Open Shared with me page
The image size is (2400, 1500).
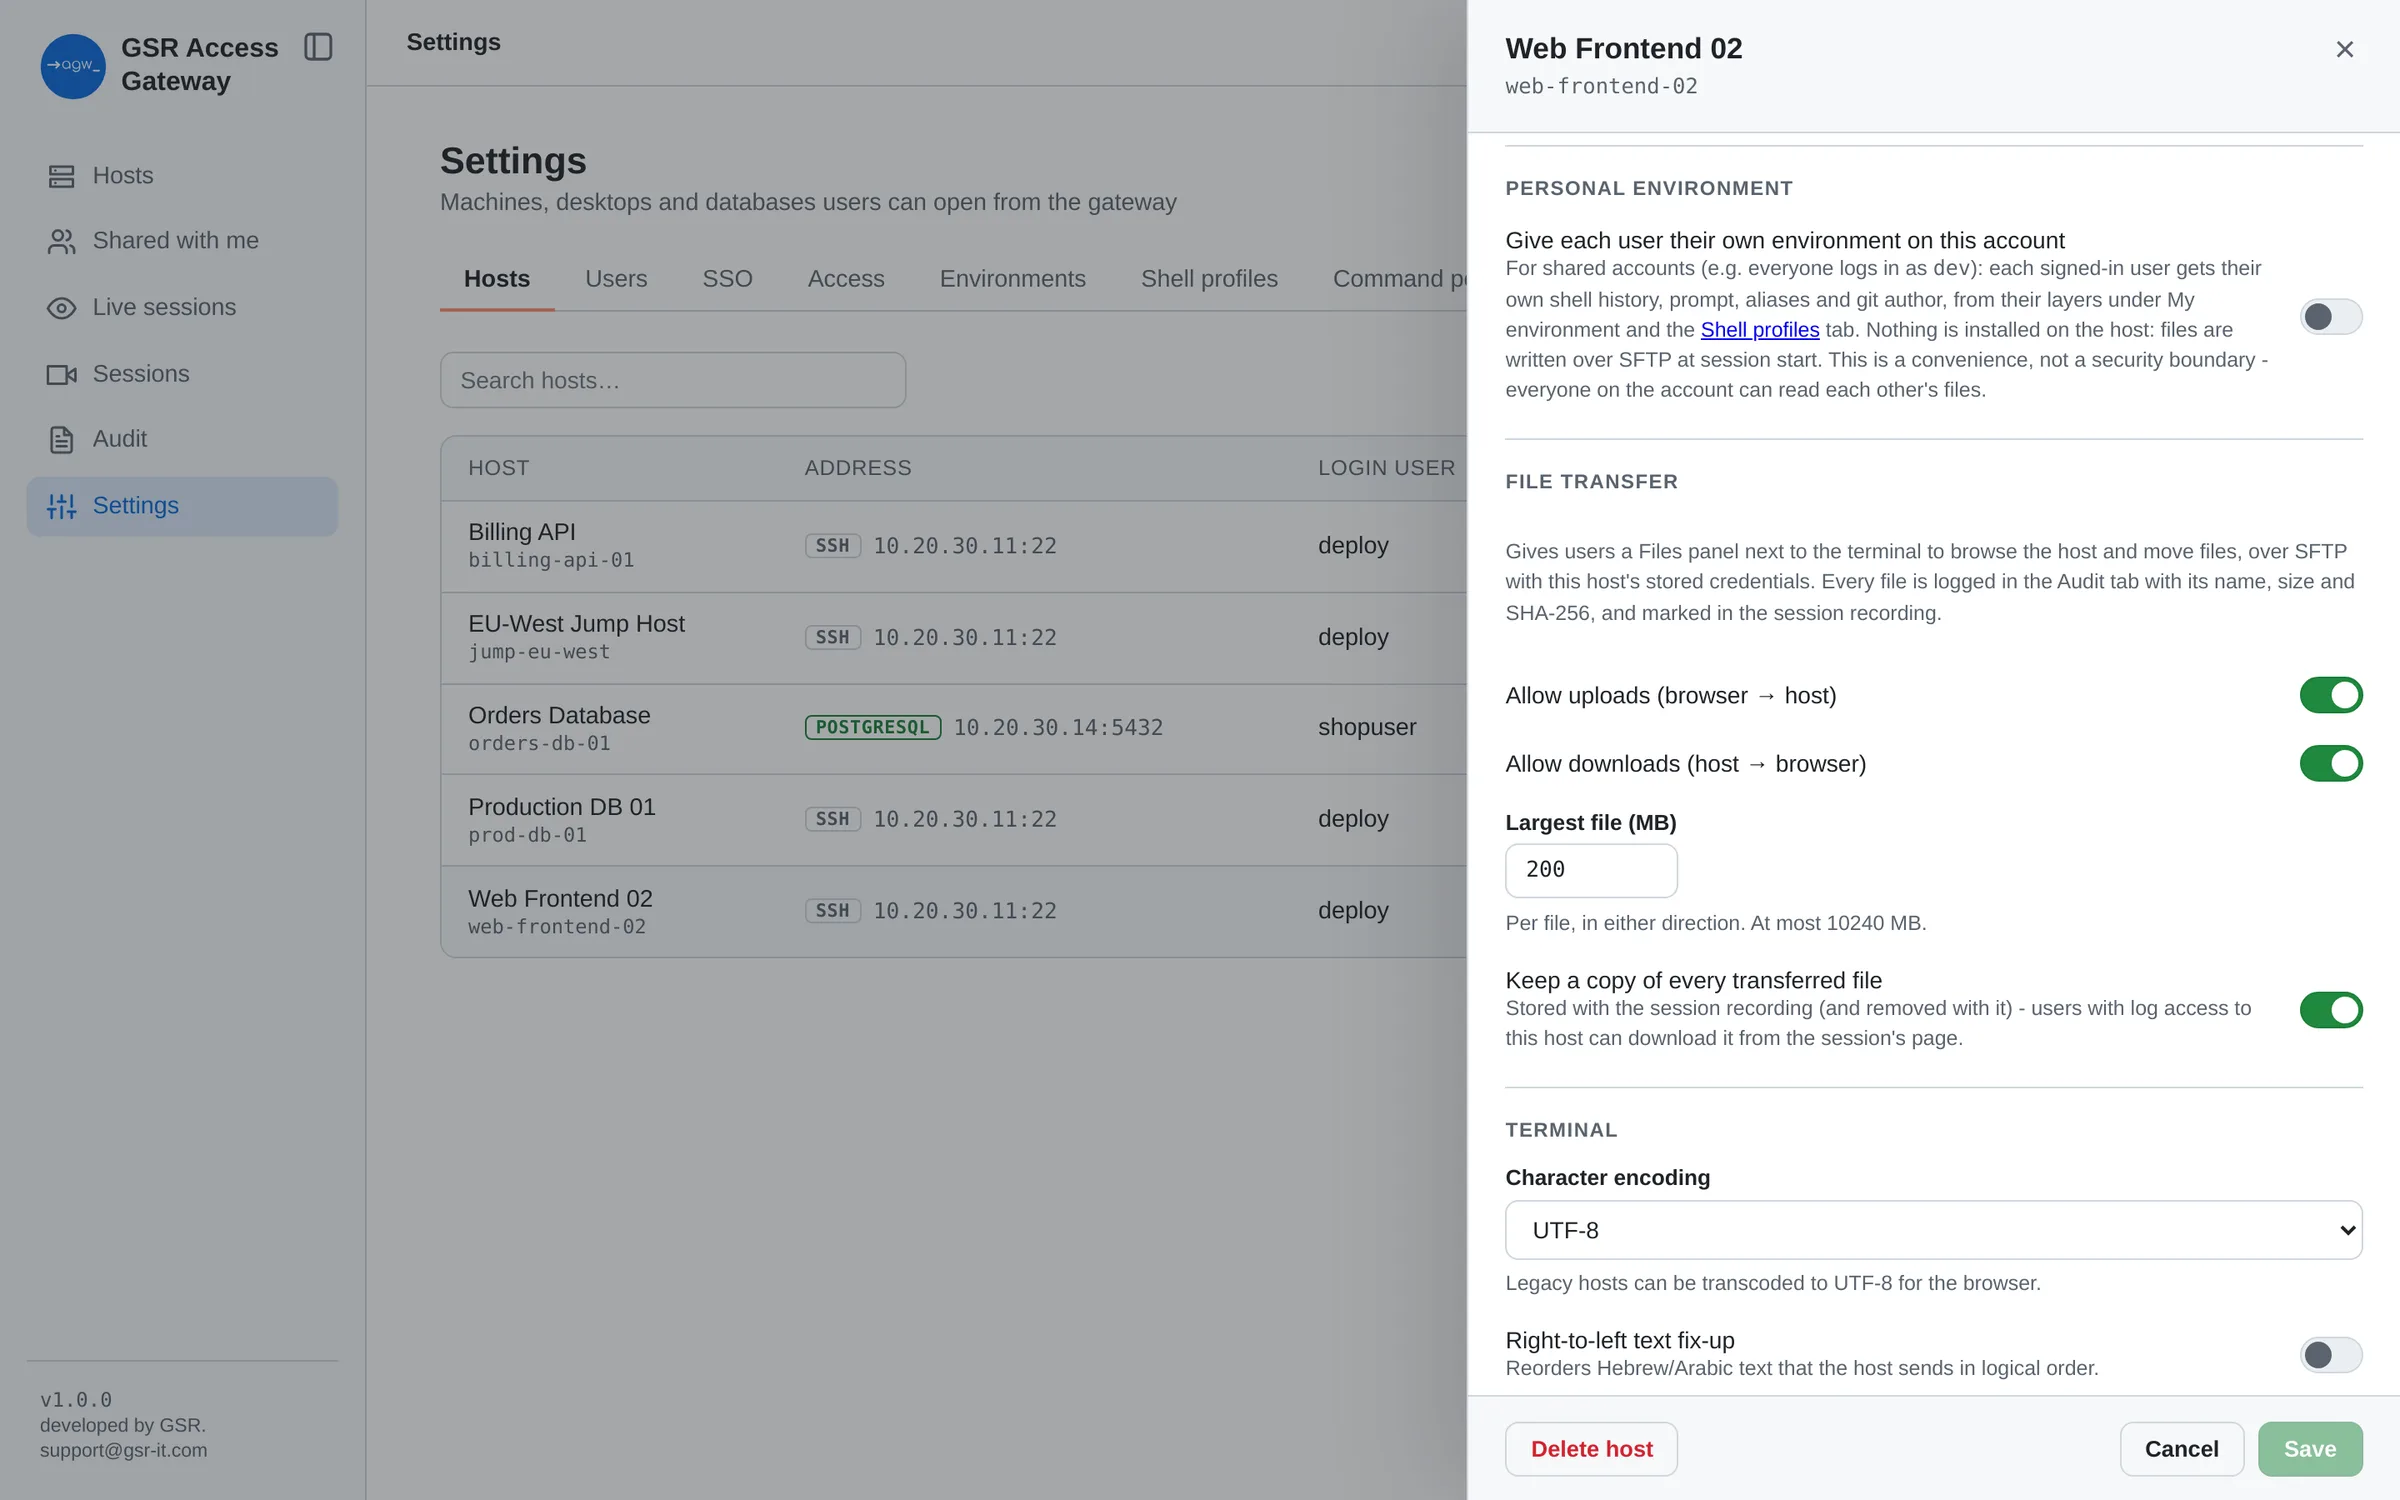[x=182, y=241]
